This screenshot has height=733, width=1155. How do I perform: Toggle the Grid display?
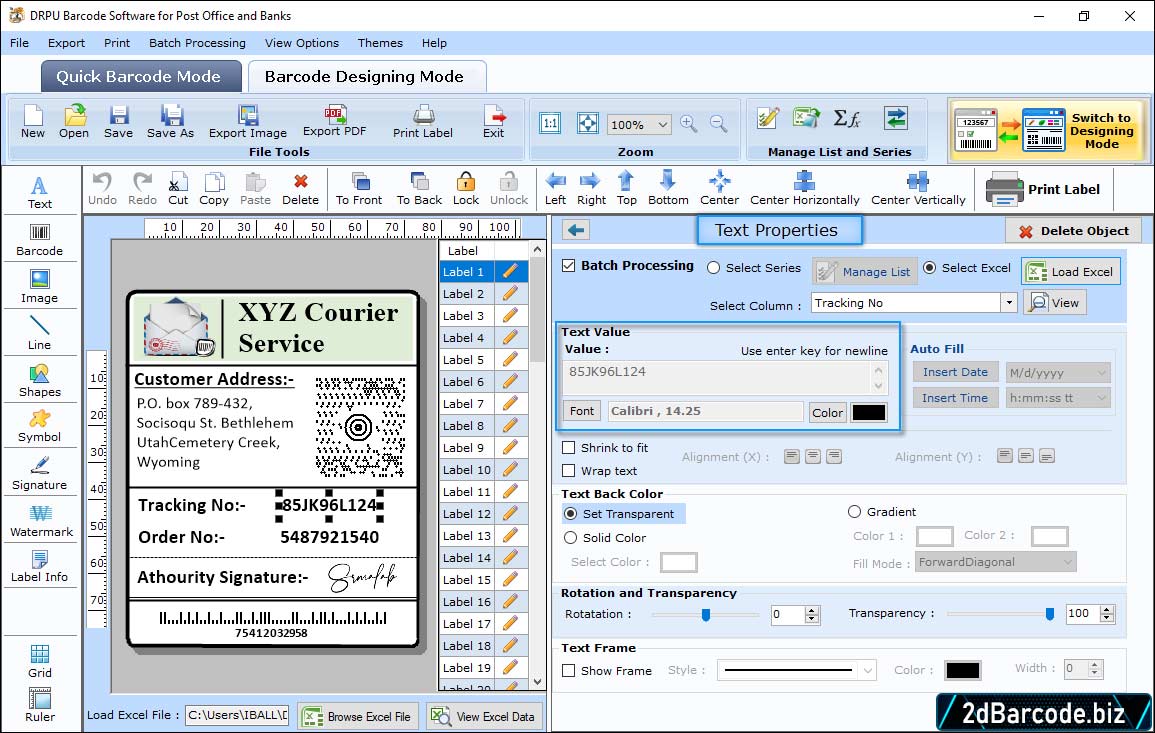point(40,662)
